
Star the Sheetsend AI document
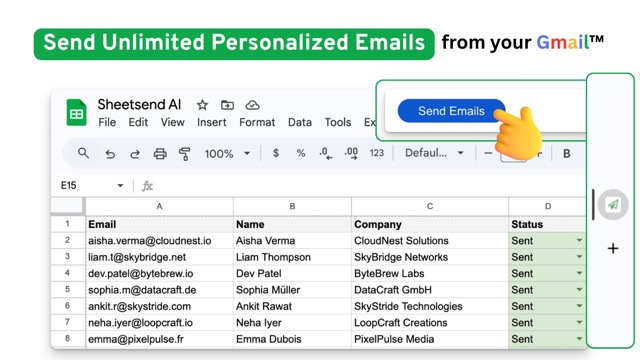click(202, 105)
